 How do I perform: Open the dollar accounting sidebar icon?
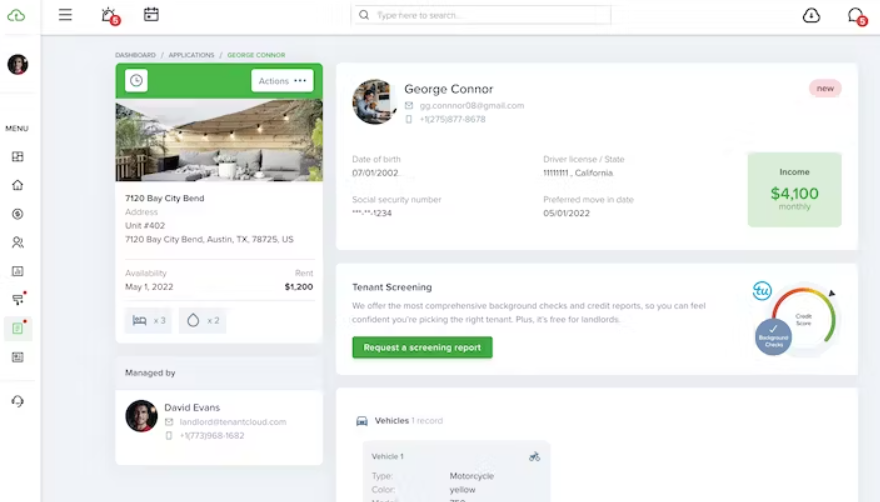17,214
